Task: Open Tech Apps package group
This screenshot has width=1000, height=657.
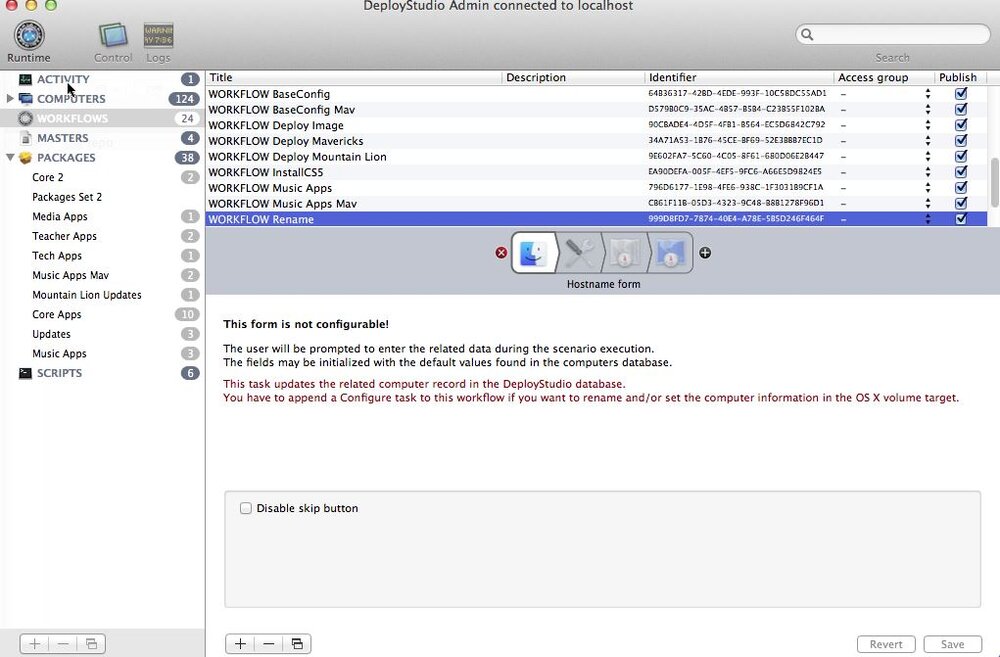Action: click(x=57, y=256)
